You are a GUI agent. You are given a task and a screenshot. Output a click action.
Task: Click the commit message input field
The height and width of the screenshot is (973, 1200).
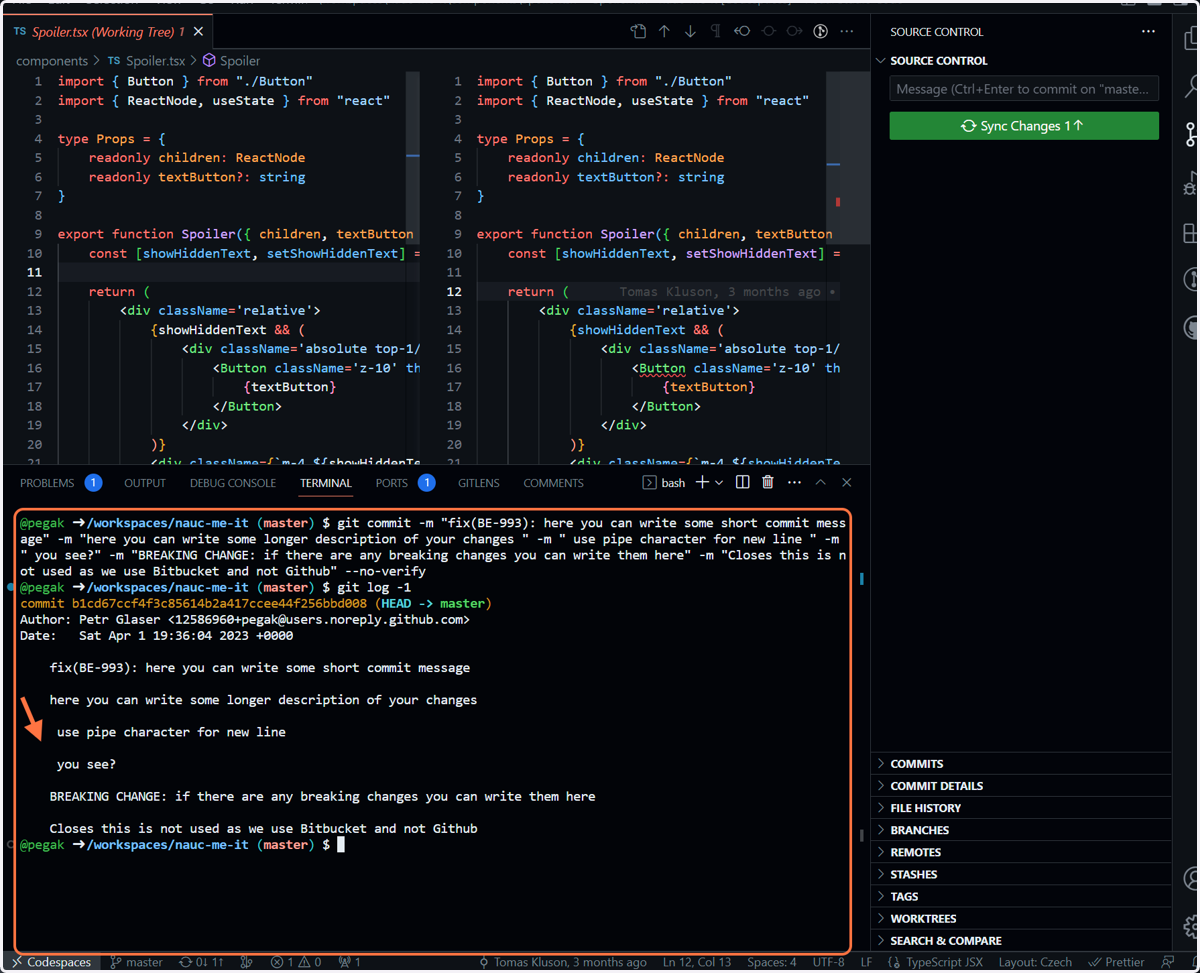(x=1024, y=89)
